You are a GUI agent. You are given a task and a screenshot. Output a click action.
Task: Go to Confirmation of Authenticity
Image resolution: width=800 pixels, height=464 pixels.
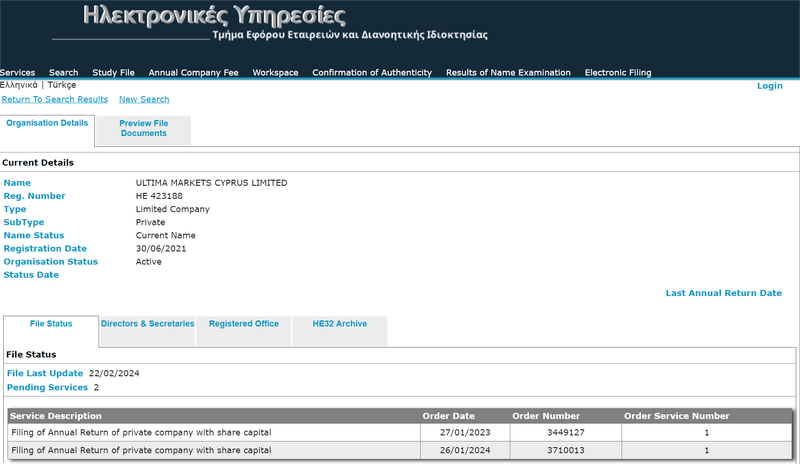372,72
